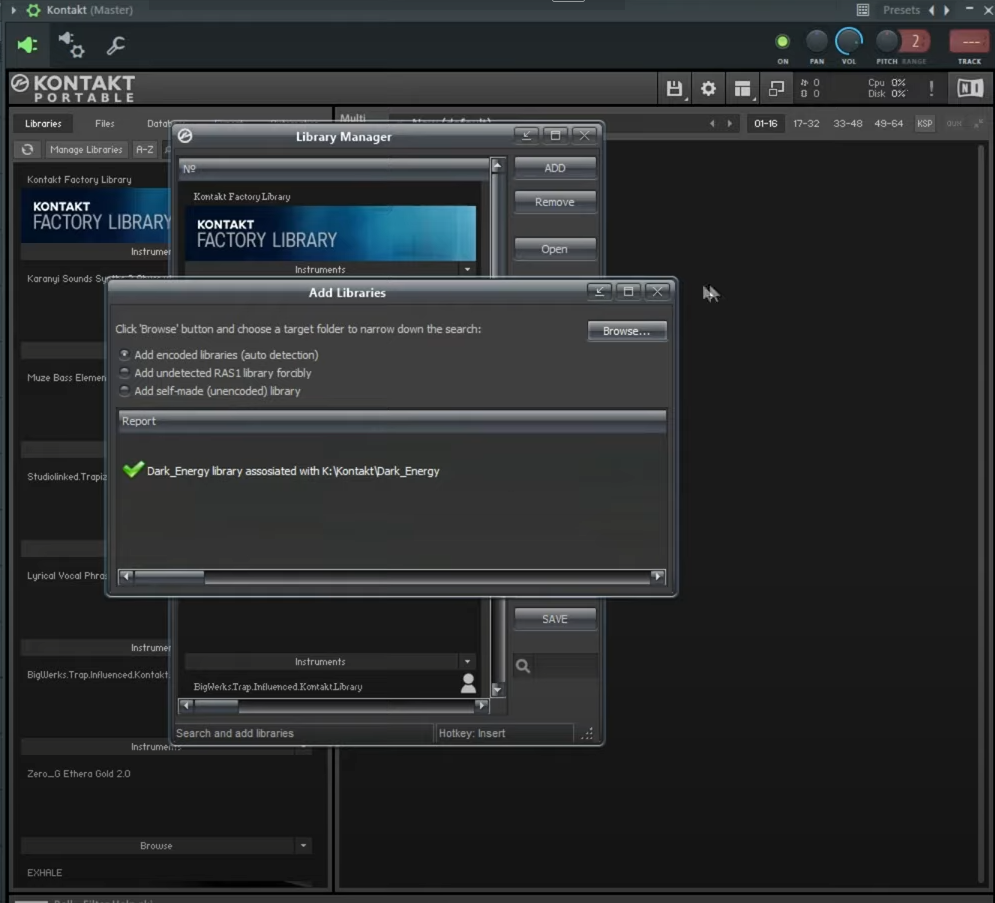This screenshot has height=903, width=995.
Task: Click the Library Manager search field
Action: coord(565,666)
